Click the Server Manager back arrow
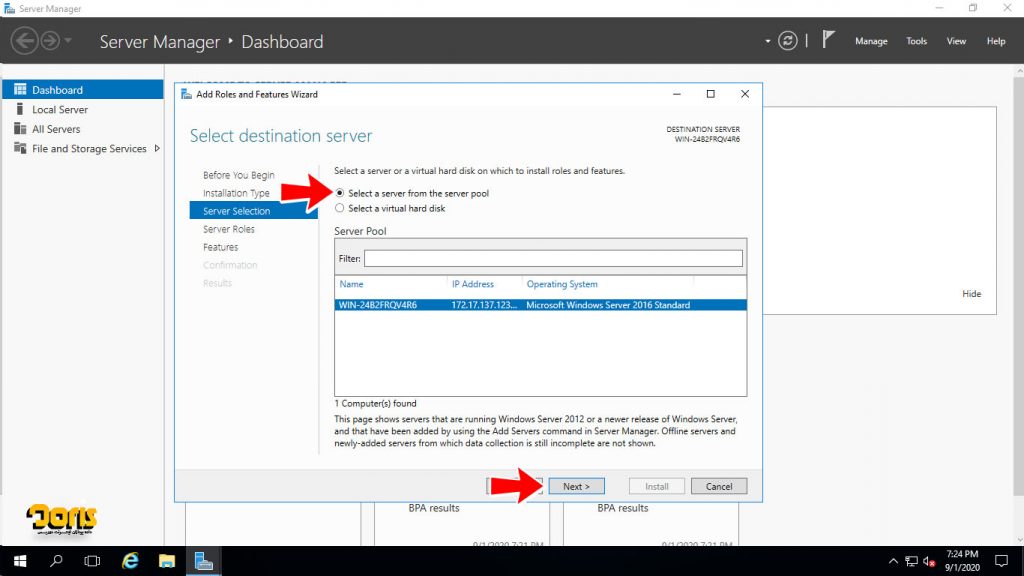1024x576 pixels. coord(24,41)
